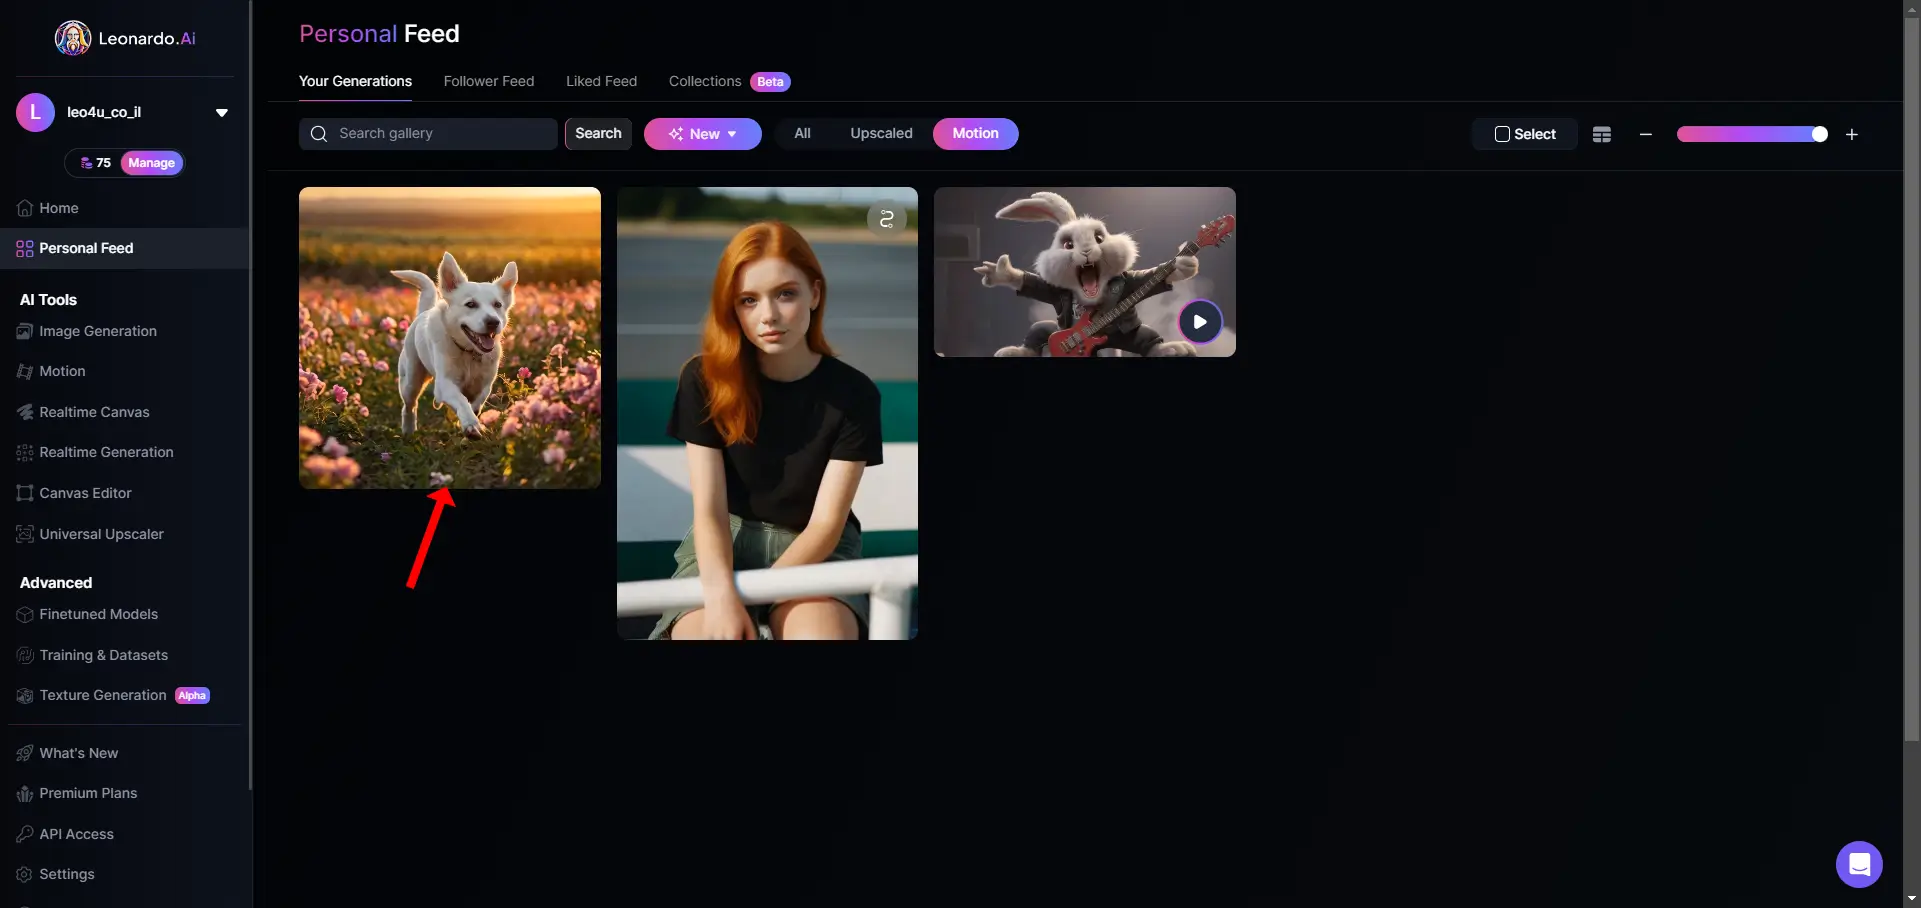The width and height of the screenshot is (1921, 908).
Task: Click the Manage tokens button
Action: tap(151, 163)
